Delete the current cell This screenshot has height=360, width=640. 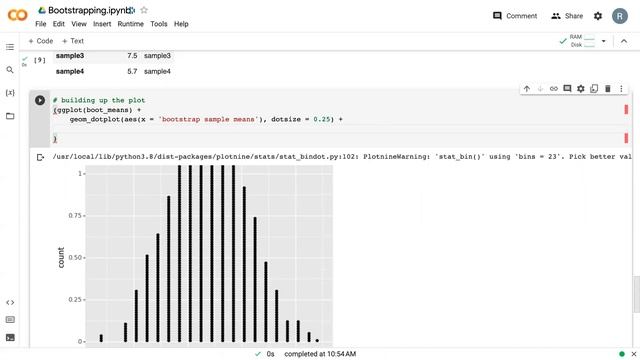pos(608,89)
